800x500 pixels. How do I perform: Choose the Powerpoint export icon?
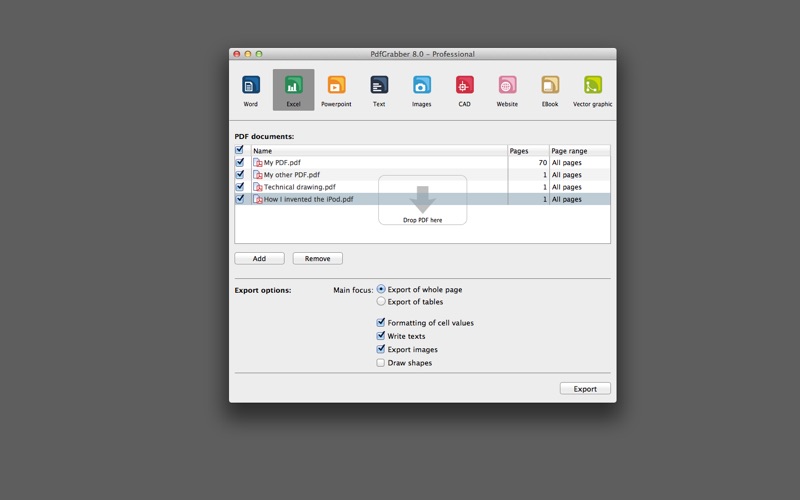(x=336, y=85)
